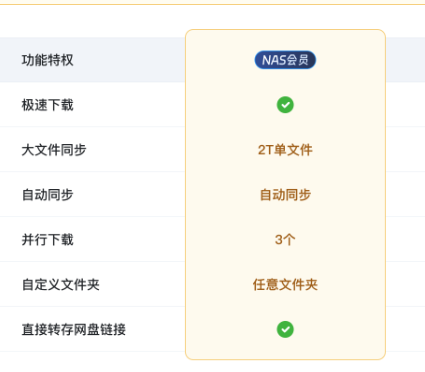Click the 会员 text in the badge
The image size is (425, 372).
pyautogui.click(x=298, y=60)
